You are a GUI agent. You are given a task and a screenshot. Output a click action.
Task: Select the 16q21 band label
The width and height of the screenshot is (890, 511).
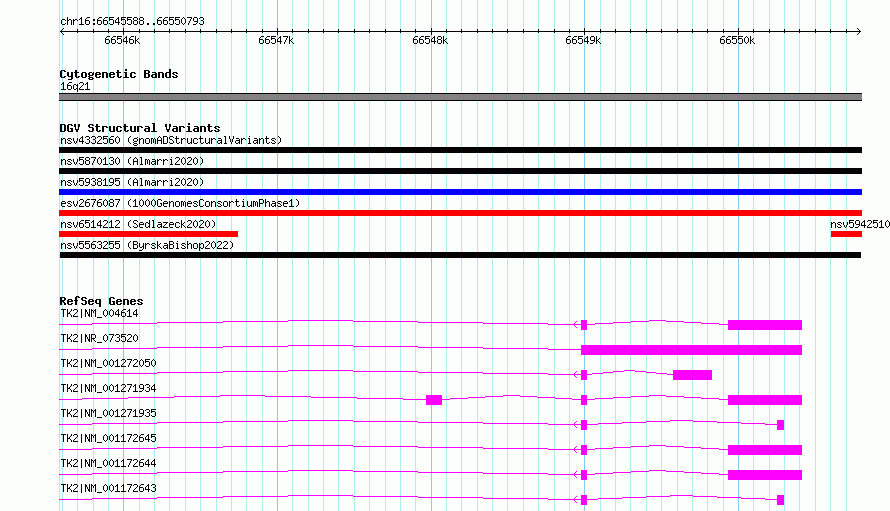tap(75, 86)
